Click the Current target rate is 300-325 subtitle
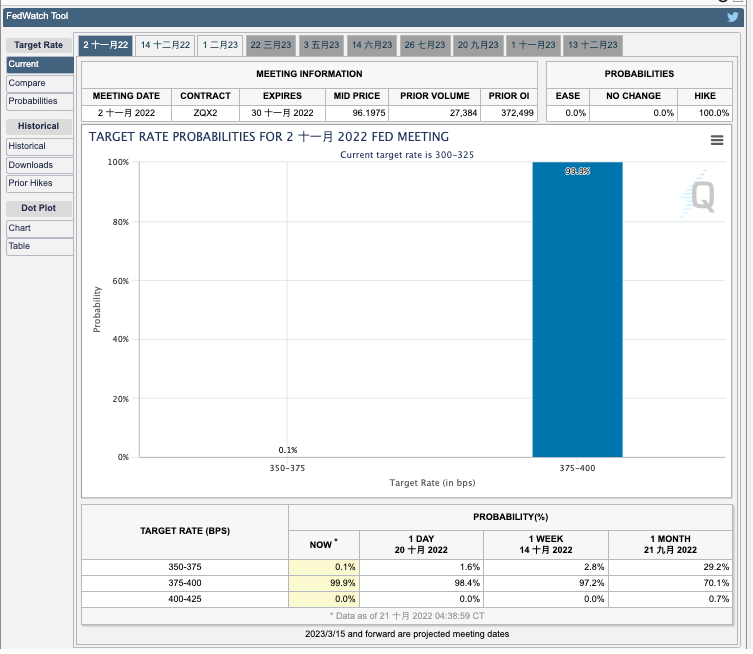Viewport: 753px width, 654px height. (407, 155)
